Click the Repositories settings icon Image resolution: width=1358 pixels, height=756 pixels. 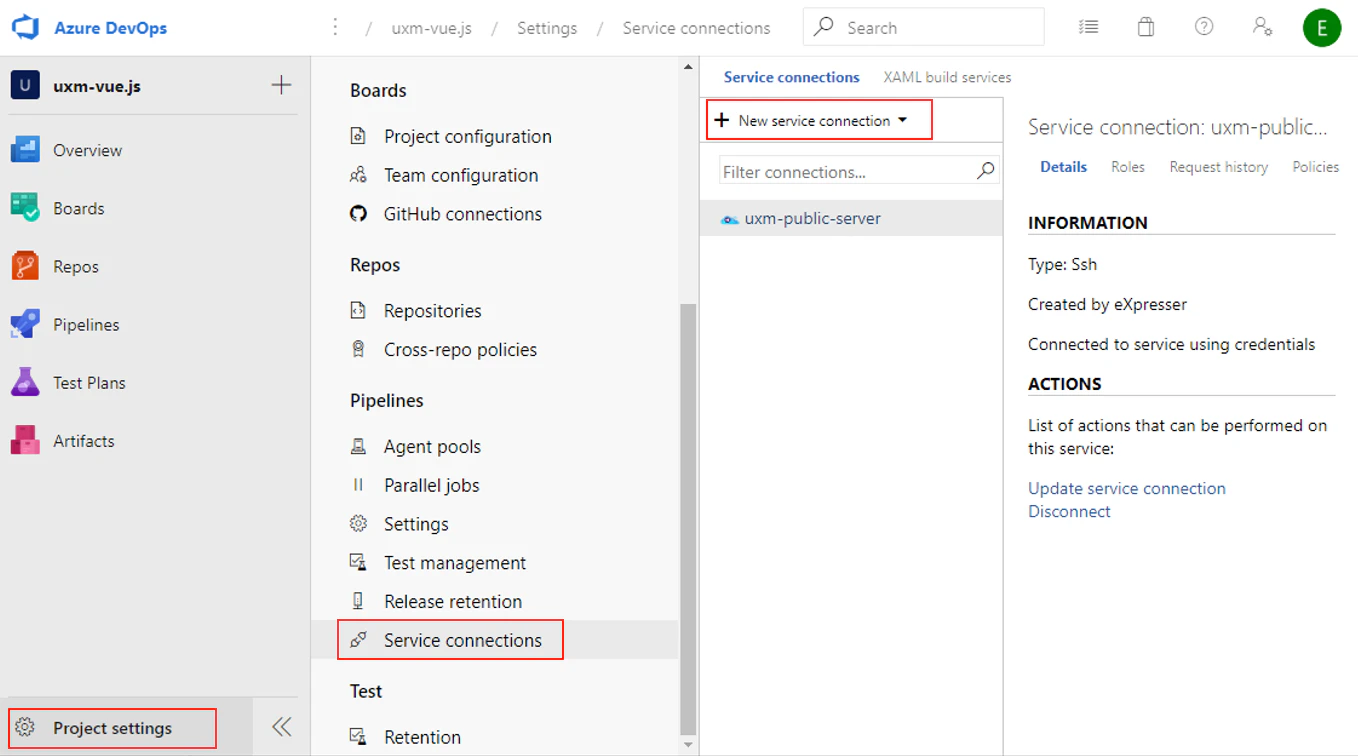click(x=358, y=310)
